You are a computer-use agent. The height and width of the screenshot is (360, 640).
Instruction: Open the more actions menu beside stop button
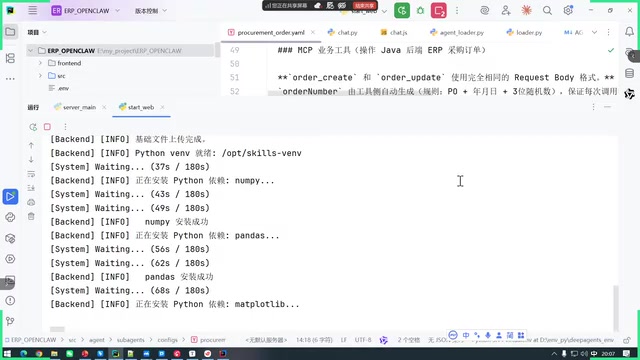point(457,11)
